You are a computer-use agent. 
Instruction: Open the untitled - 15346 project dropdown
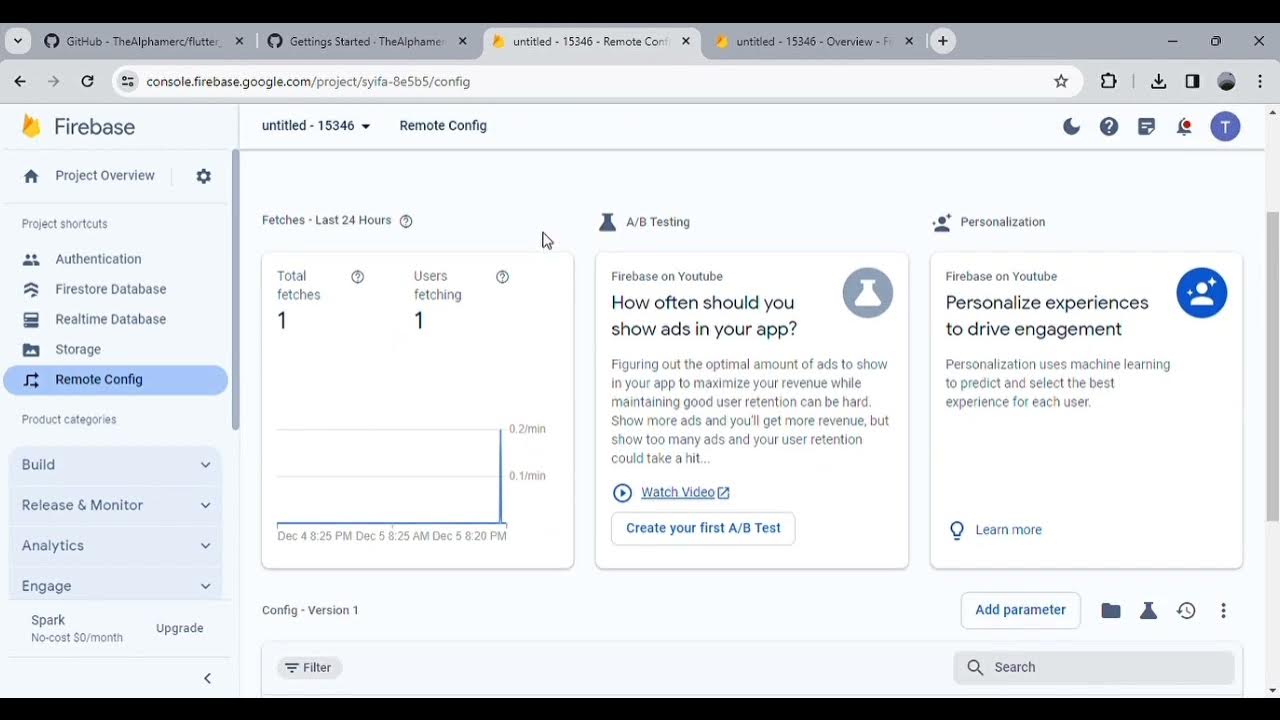316,126
